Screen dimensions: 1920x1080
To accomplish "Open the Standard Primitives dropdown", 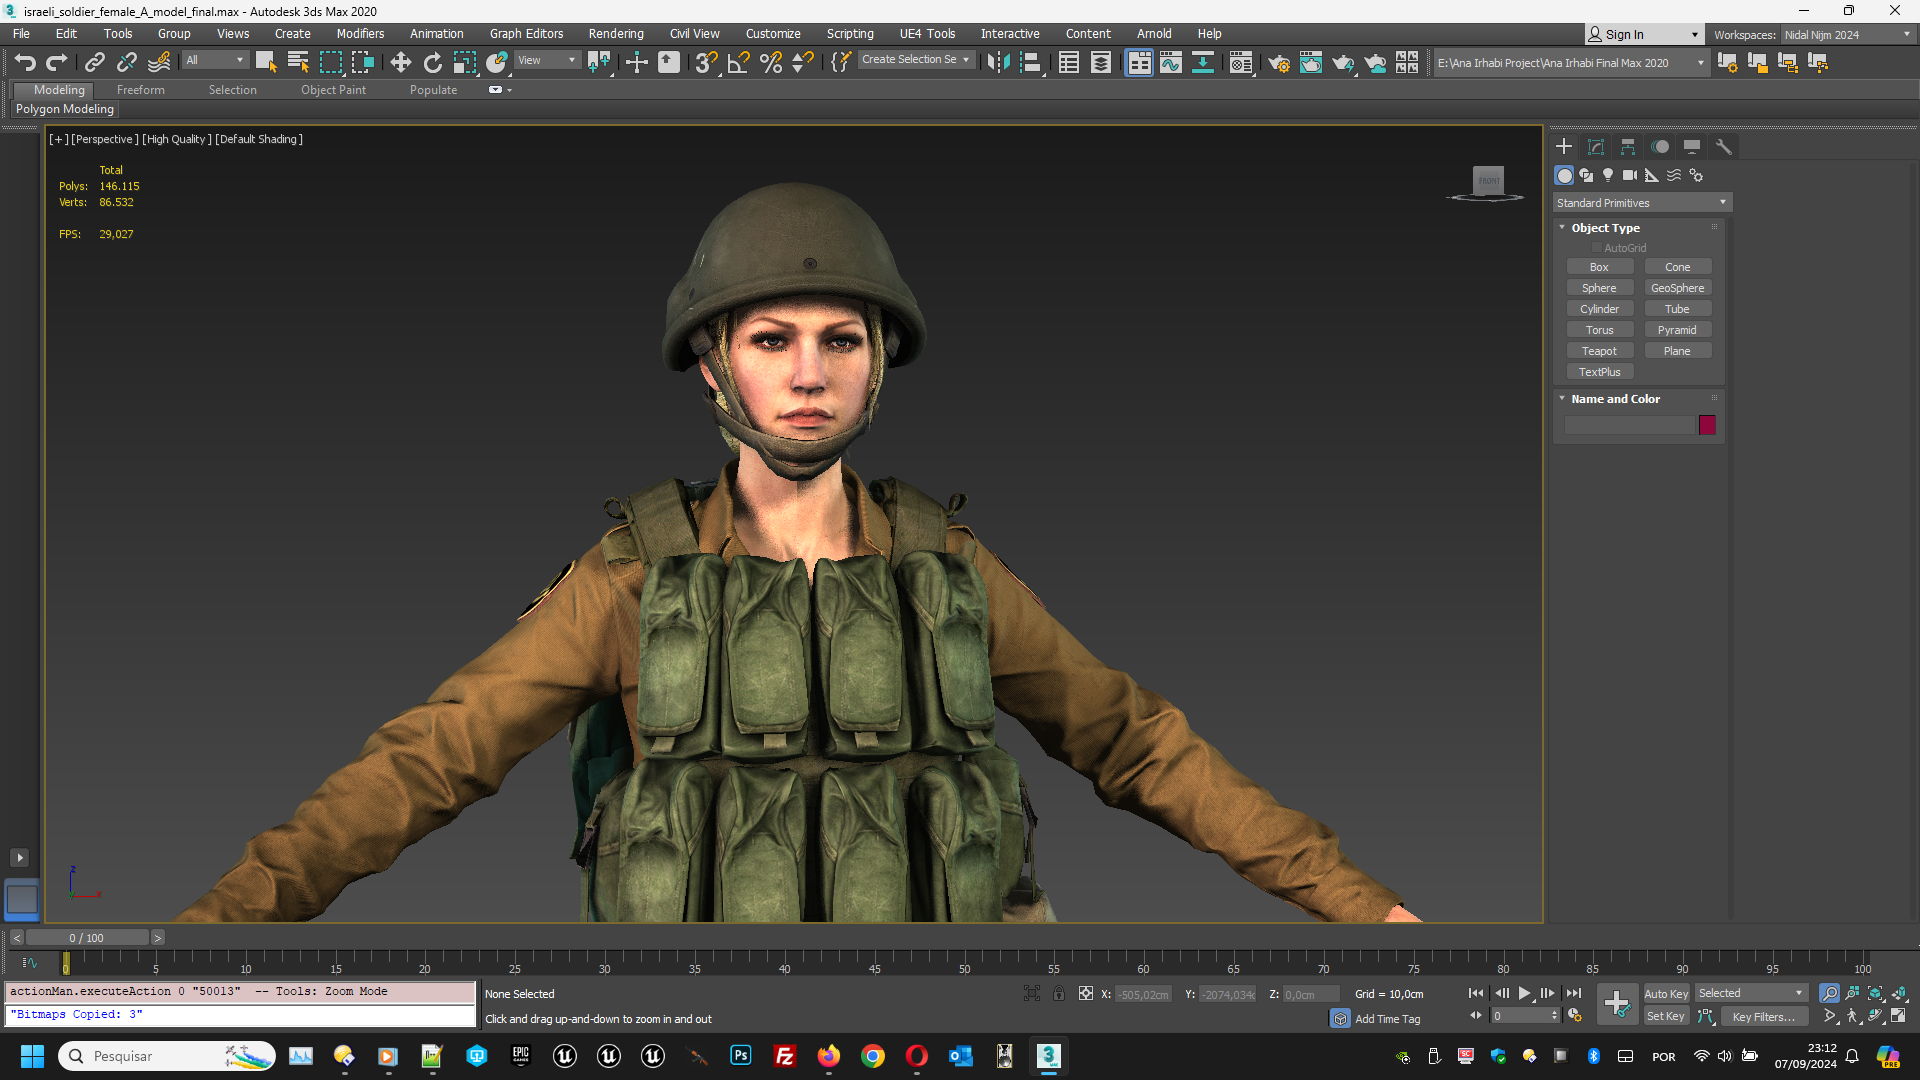I will (x=1642, y=203).
